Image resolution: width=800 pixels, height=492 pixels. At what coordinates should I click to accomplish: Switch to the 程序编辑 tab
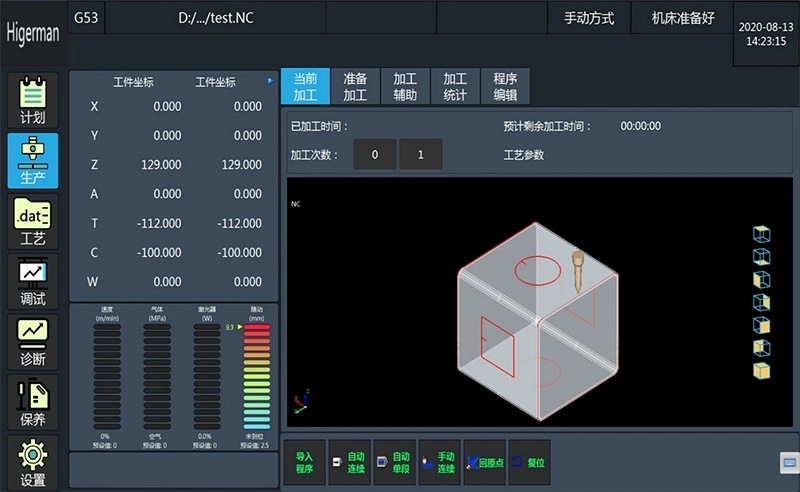(x=505, y=87)
